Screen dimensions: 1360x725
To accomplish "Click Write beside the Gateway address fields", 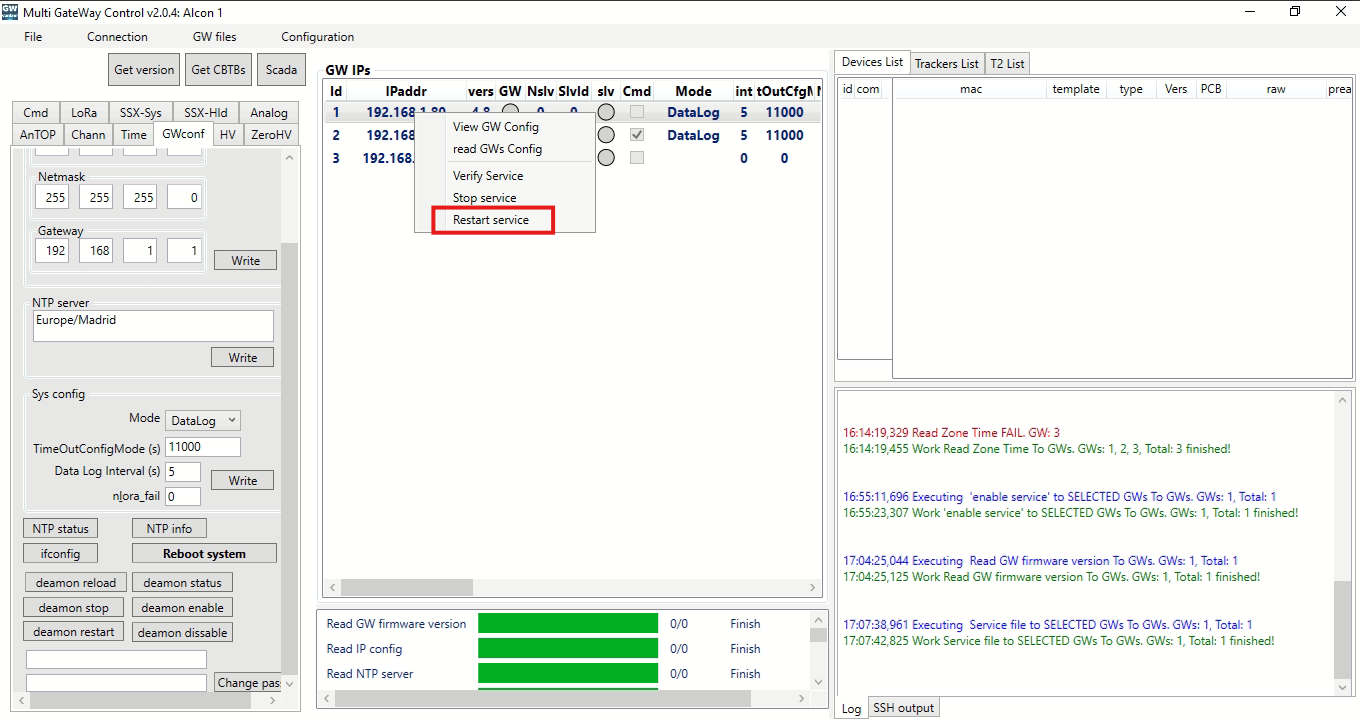I will click(246, 260).
